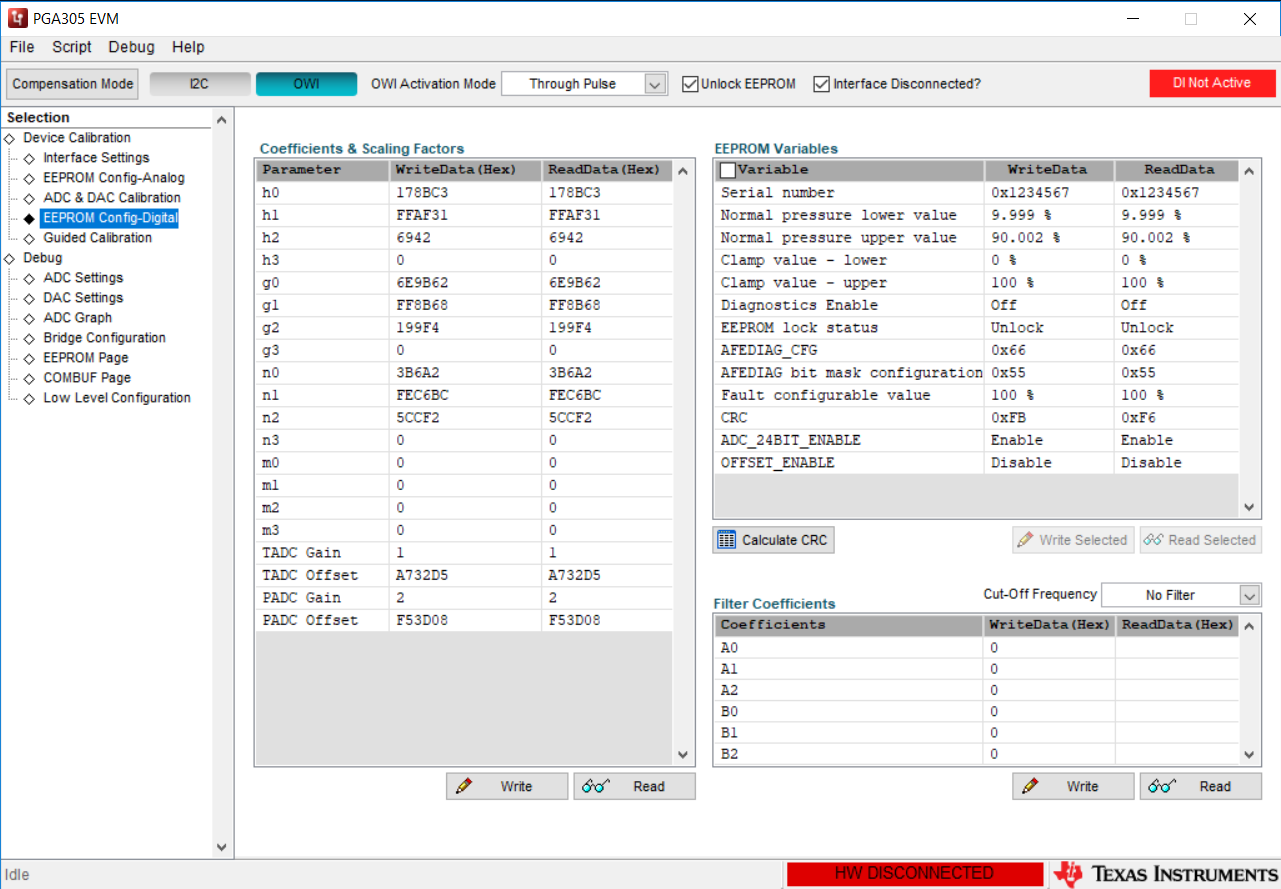Select ADC & DAC Calibration in the tree
Viewport: 1281px width, 889px height.
(x=112, y=198)
